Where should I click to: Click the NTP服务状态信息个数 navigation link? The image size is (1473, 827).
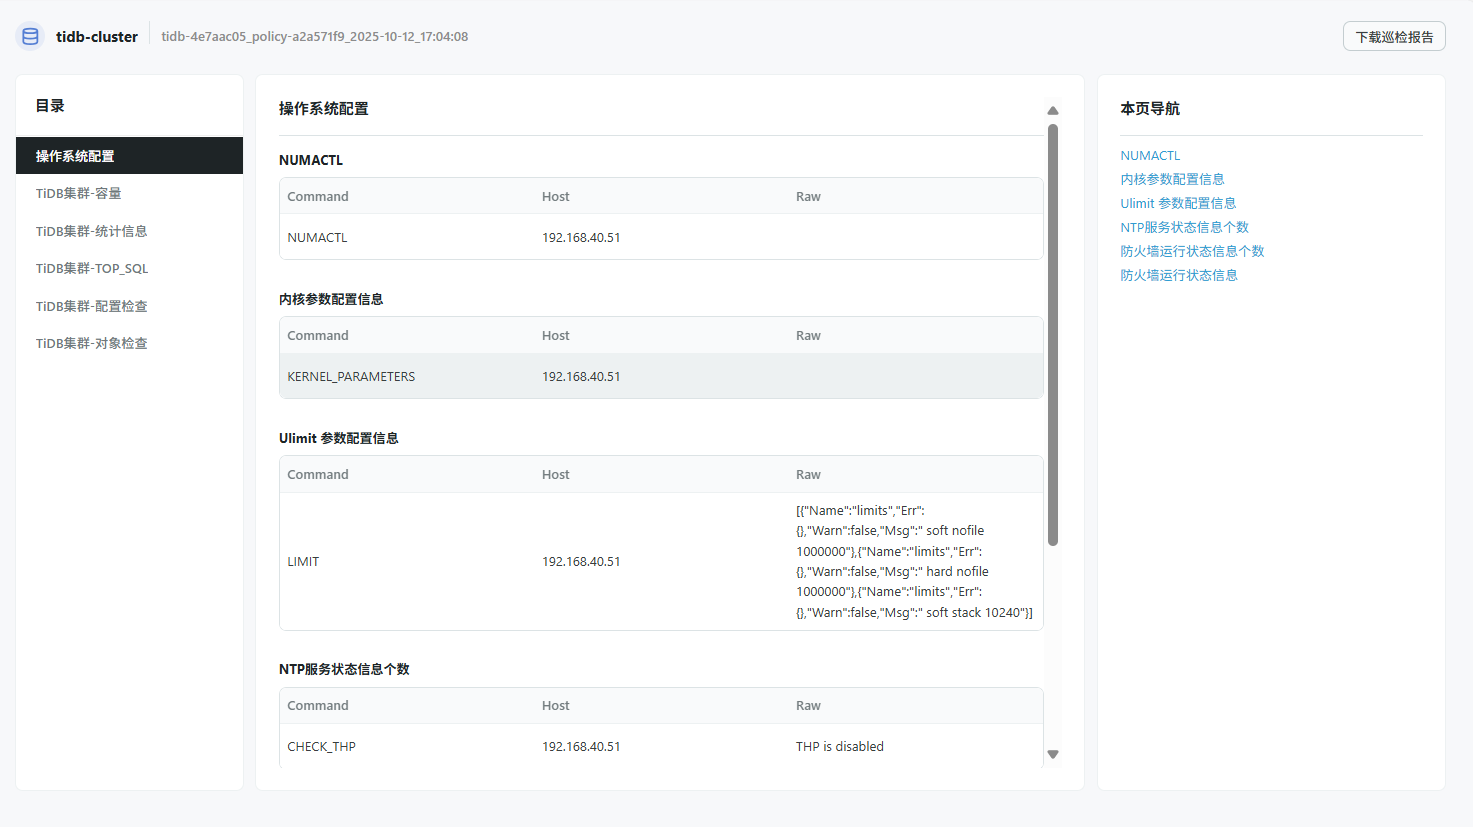point(1184,228)
